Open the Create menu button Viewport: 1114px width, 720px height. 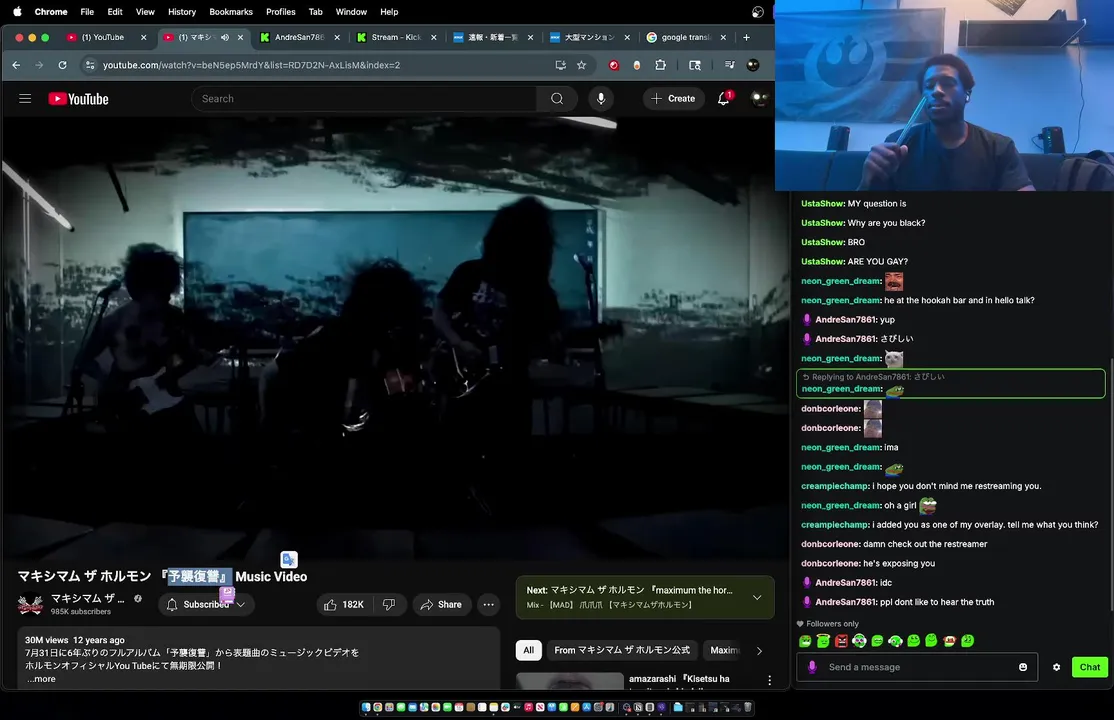pos(673,99)
